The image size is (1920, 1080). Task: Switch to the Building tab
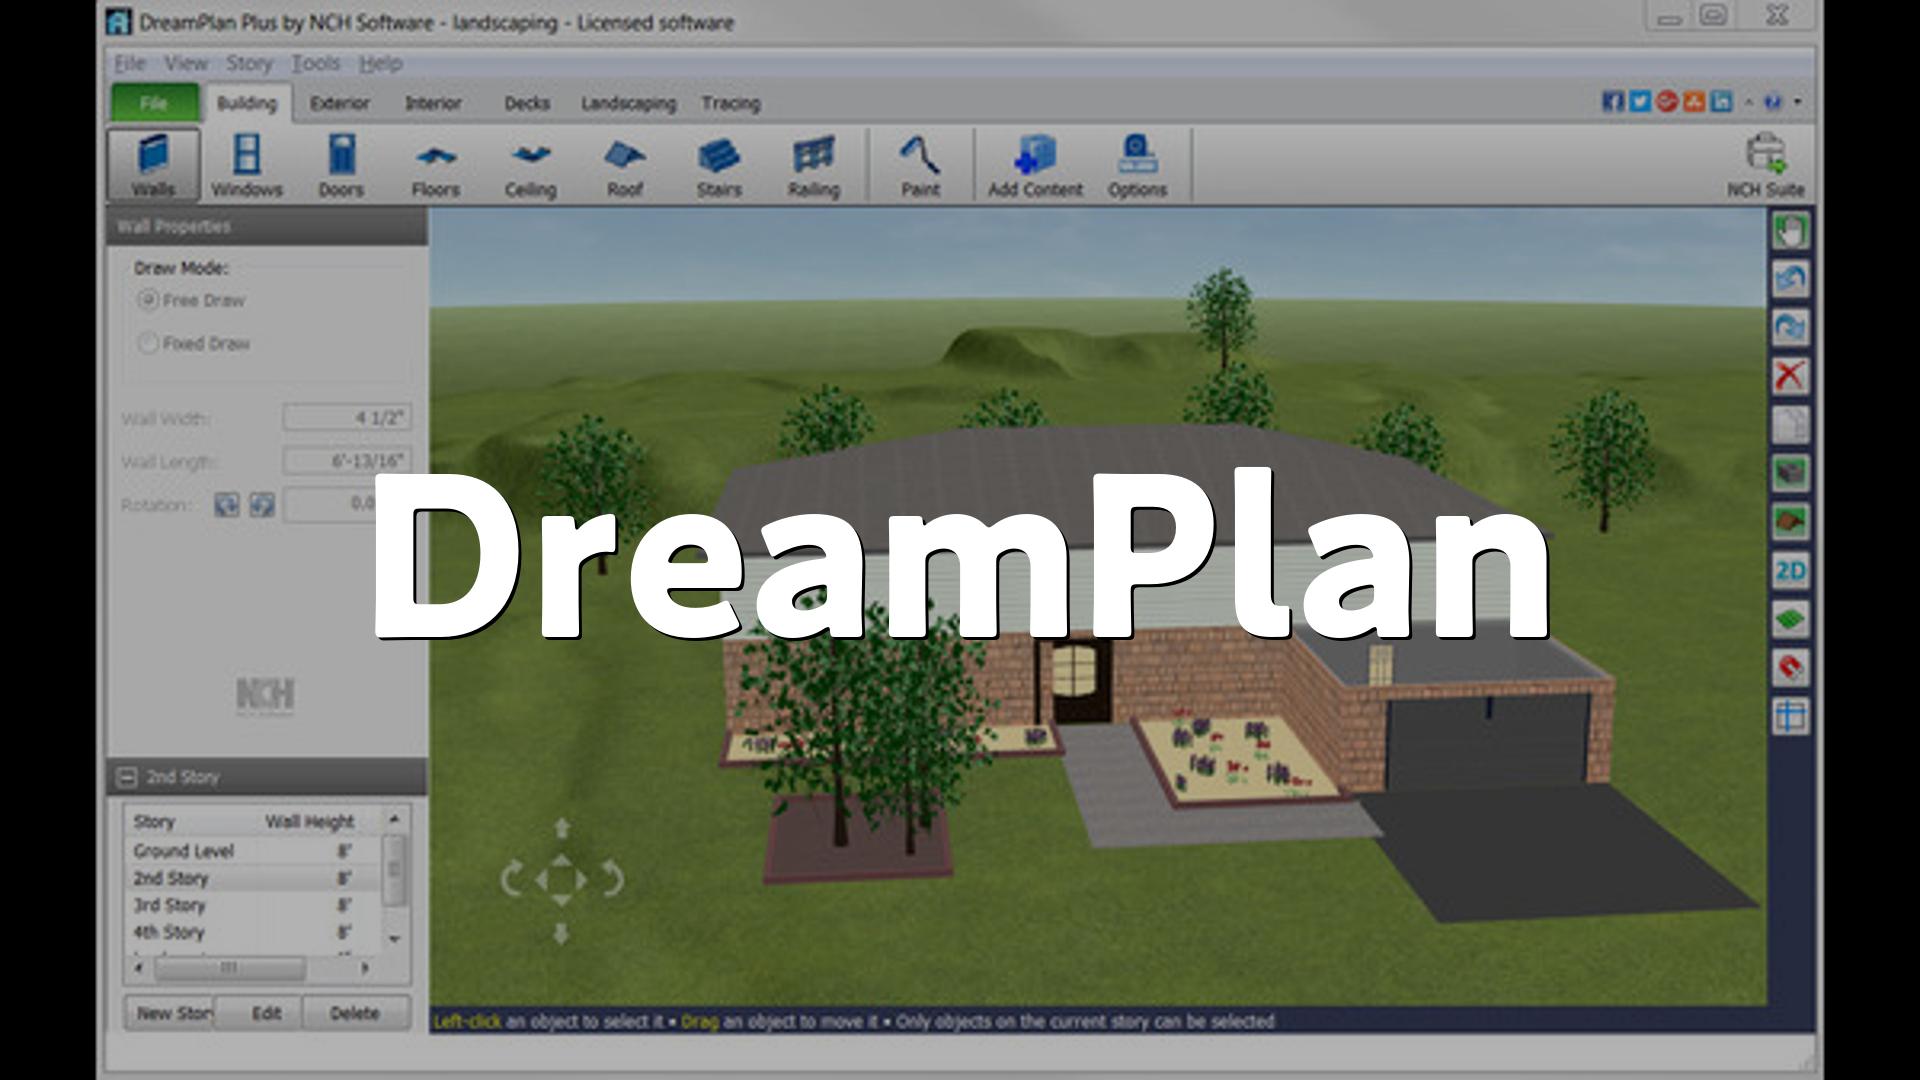point(247,103)
